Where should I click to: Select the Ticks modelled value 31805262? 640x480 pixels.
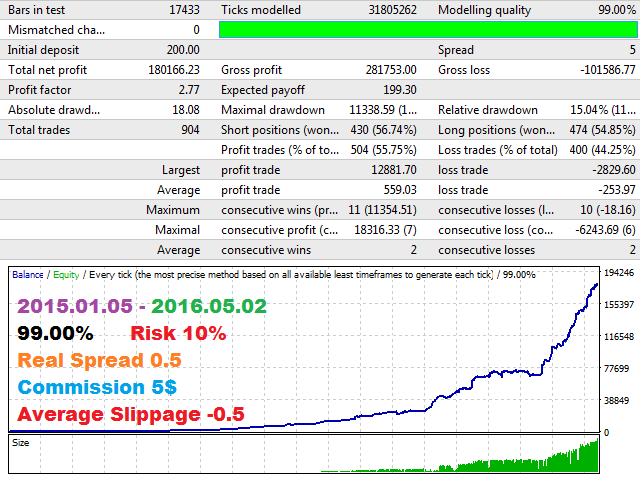click(x=392, y=10)
